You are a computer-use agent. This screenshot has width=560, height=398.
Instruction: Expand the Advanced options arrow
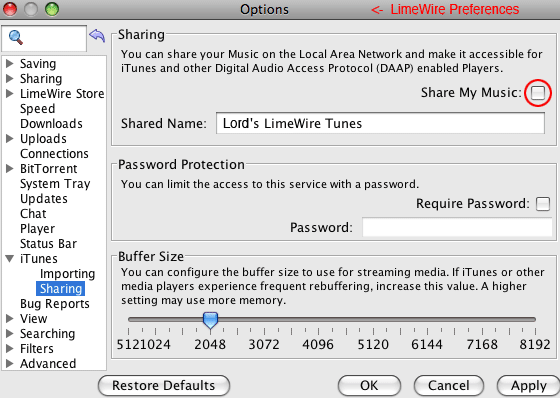[10, 363]
